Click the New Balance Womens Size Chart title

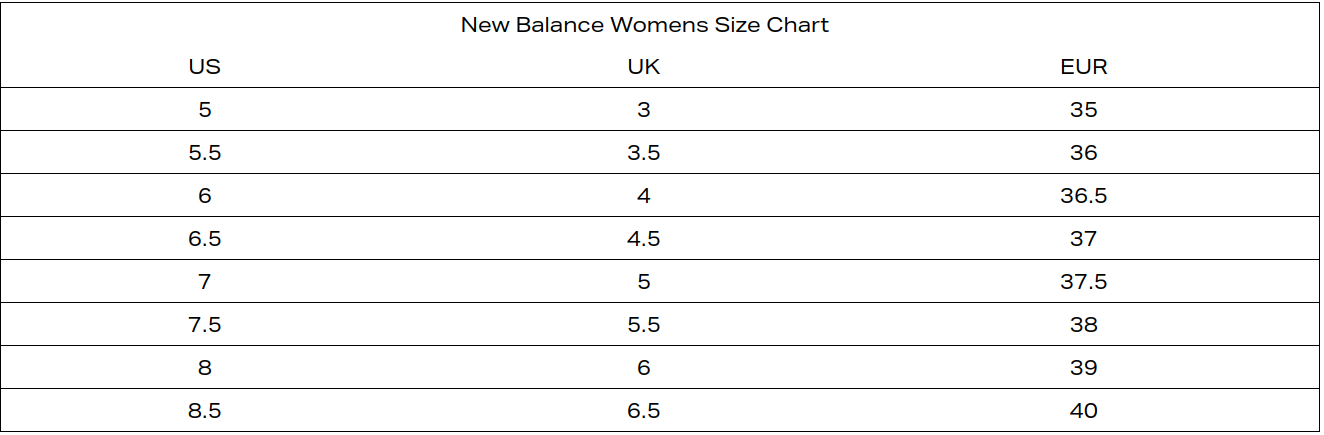644,25
